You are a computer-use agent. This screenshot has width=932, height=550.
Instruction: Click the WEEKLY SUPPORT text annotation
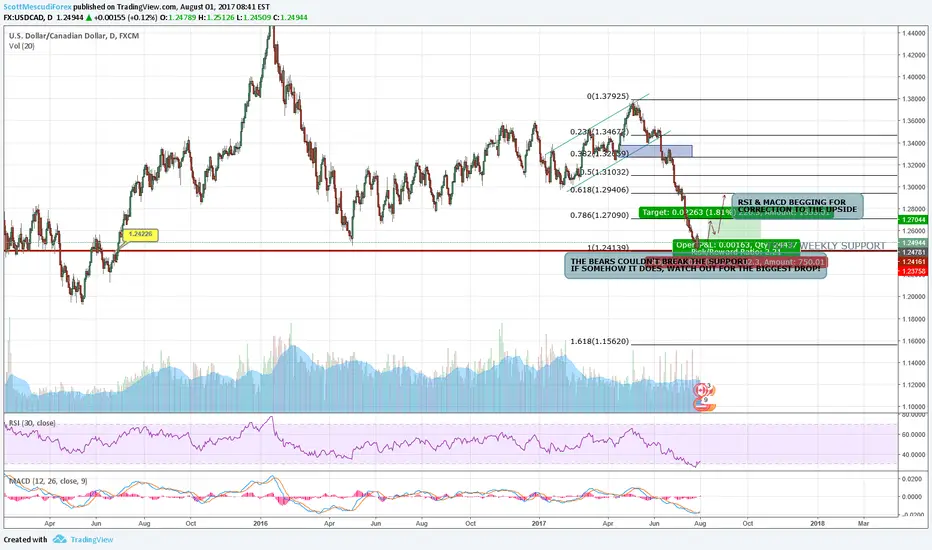click(842, 246)
